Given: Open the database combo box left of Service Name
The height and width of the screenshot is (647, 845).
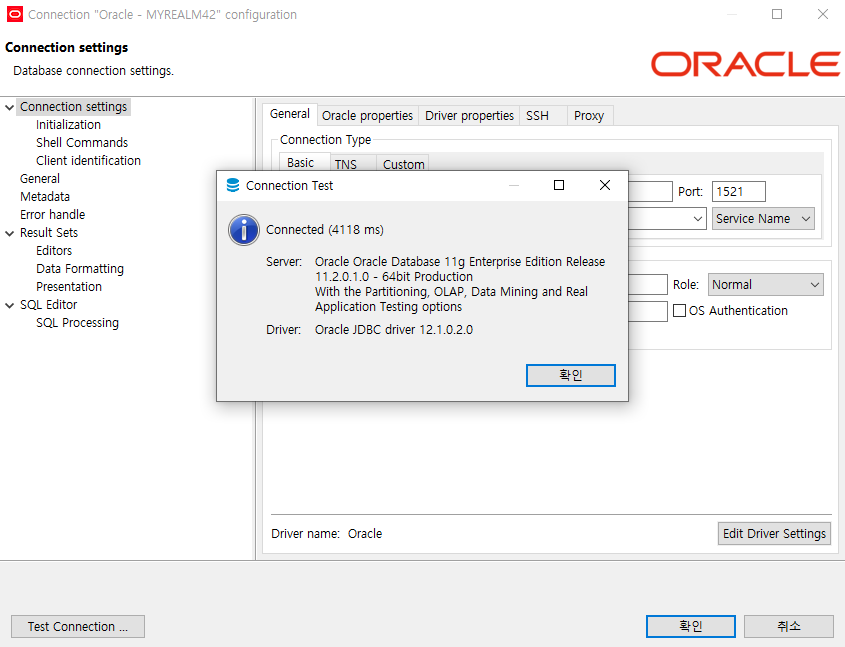Looking at the screenshot, I should tap(668, 219).
